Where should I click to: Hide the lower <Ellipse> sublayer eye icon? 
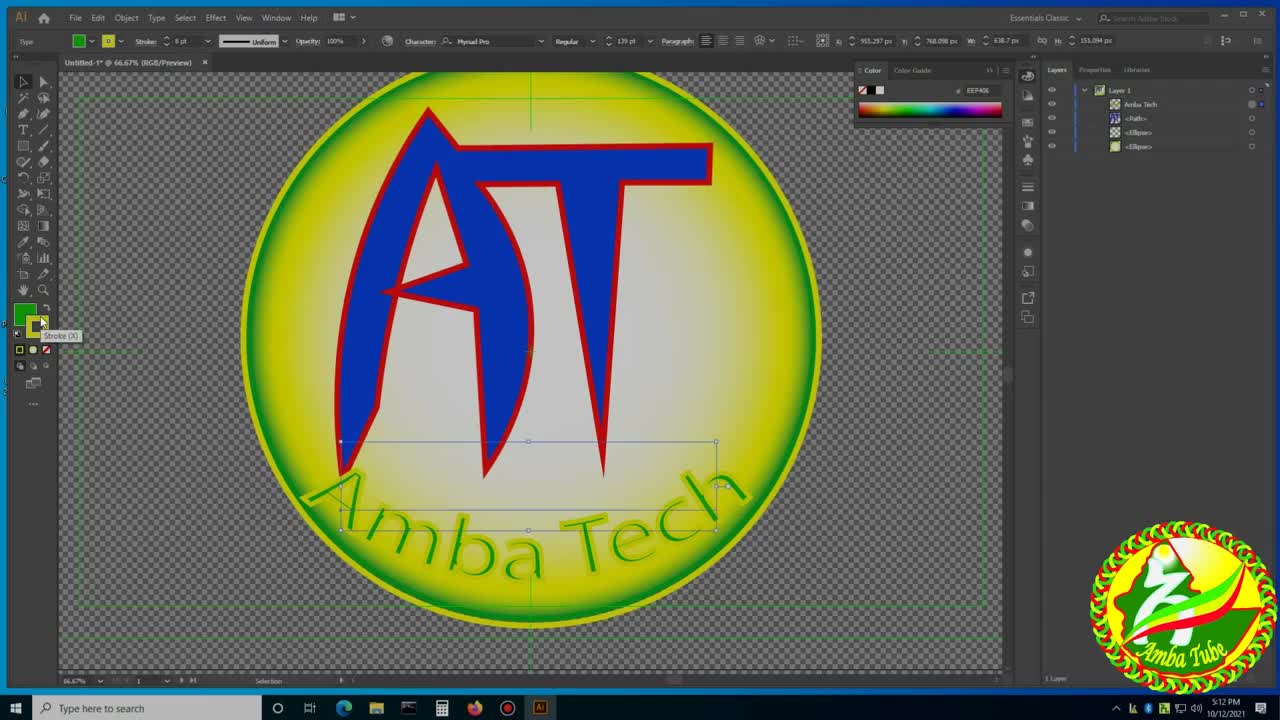click(1051, 146)
